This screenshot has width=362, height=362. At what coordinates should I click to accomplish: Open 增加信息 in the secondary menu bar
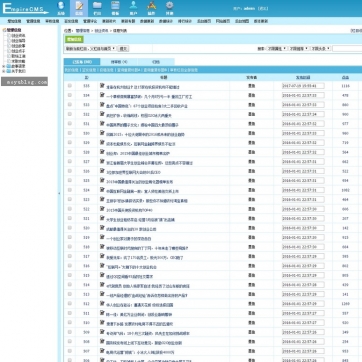pos(14,21)
